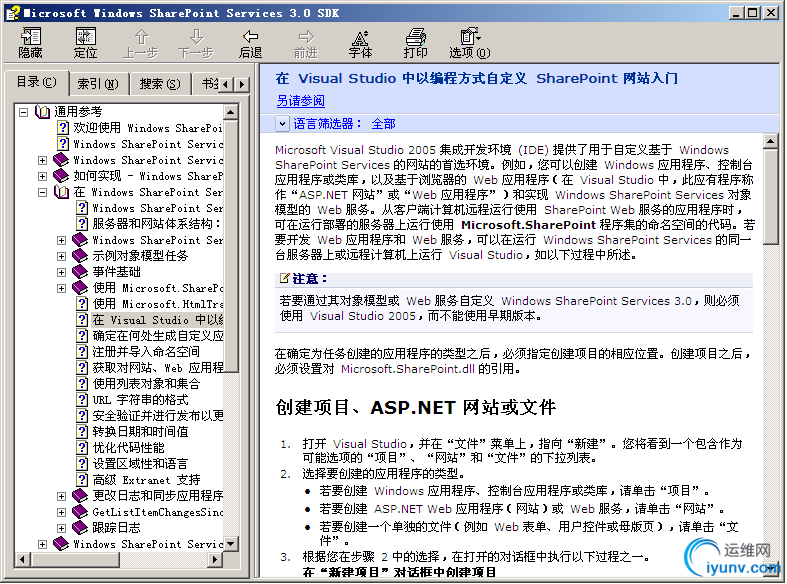This screenshot has height=584, width=787.
Task: Expand the 示例对象模型任务 node
Action: click(61, 256)
